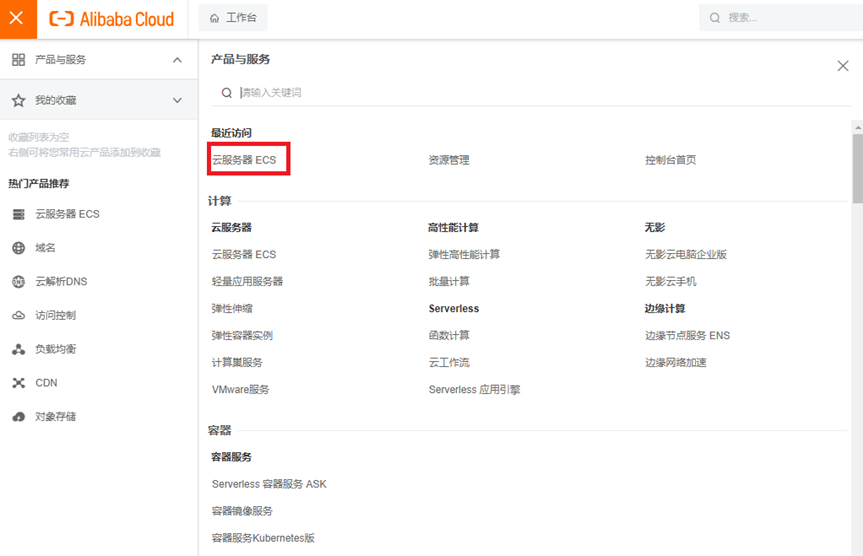Open 无影云手机 link
Screen dimensions: 863x556
[x=670, y=281]
